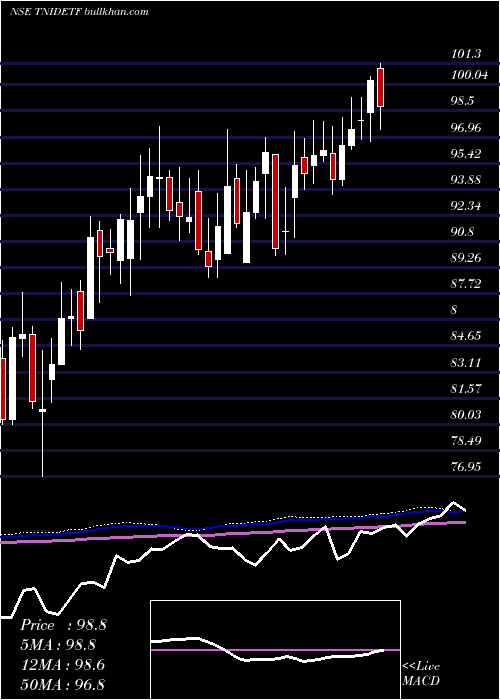Click the 98.5 price axis label
The image size is (500, 700).
point(462,101)
